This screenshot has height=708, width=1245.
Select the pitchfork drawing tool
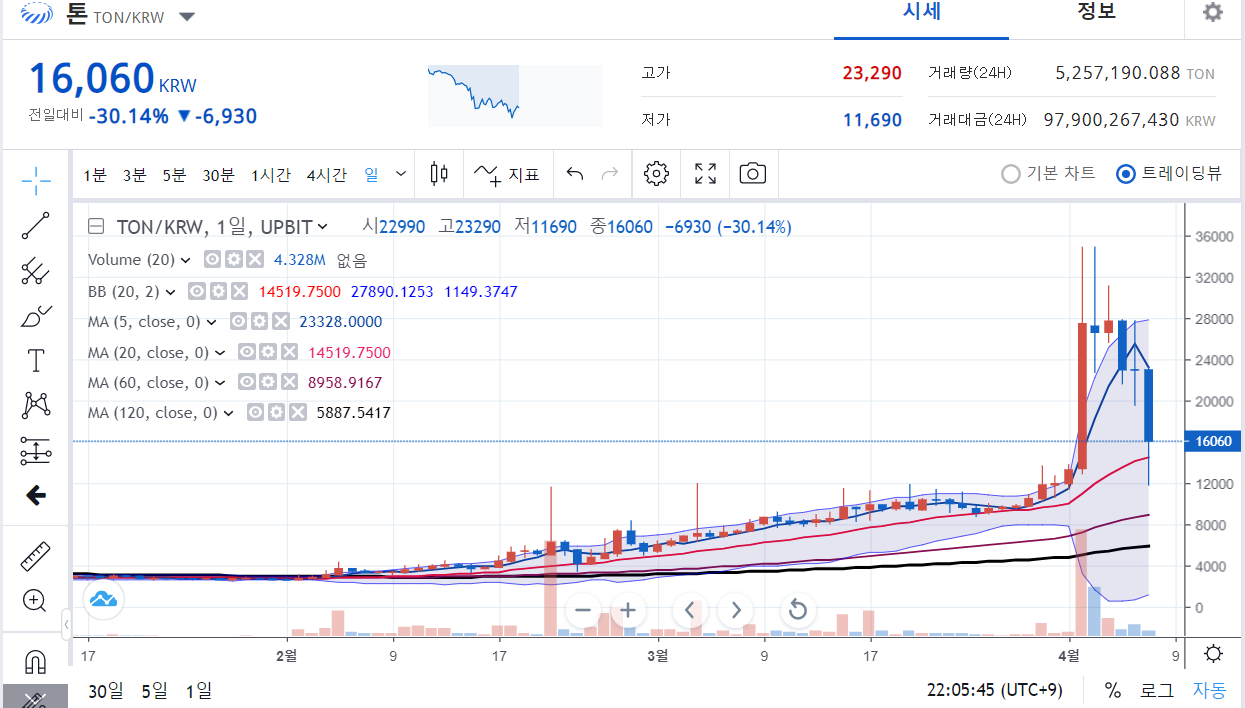[36, 270]
